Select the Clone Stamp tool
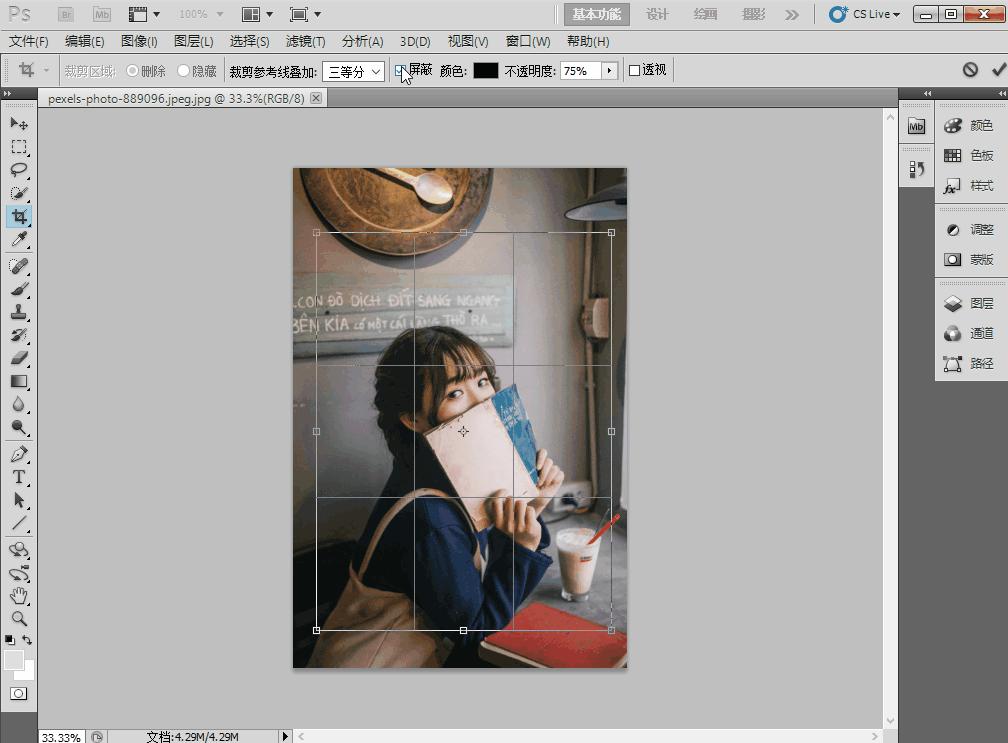The image size is (1008, 743). [x=19, y=312]
